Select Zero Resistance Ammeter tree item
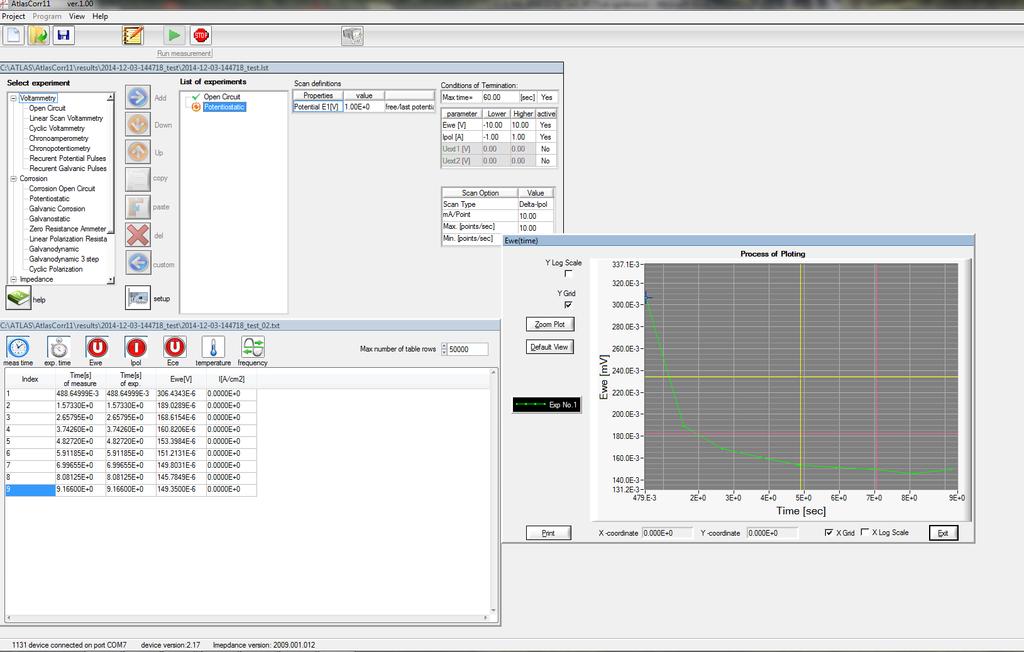 [x=67, y=229]
